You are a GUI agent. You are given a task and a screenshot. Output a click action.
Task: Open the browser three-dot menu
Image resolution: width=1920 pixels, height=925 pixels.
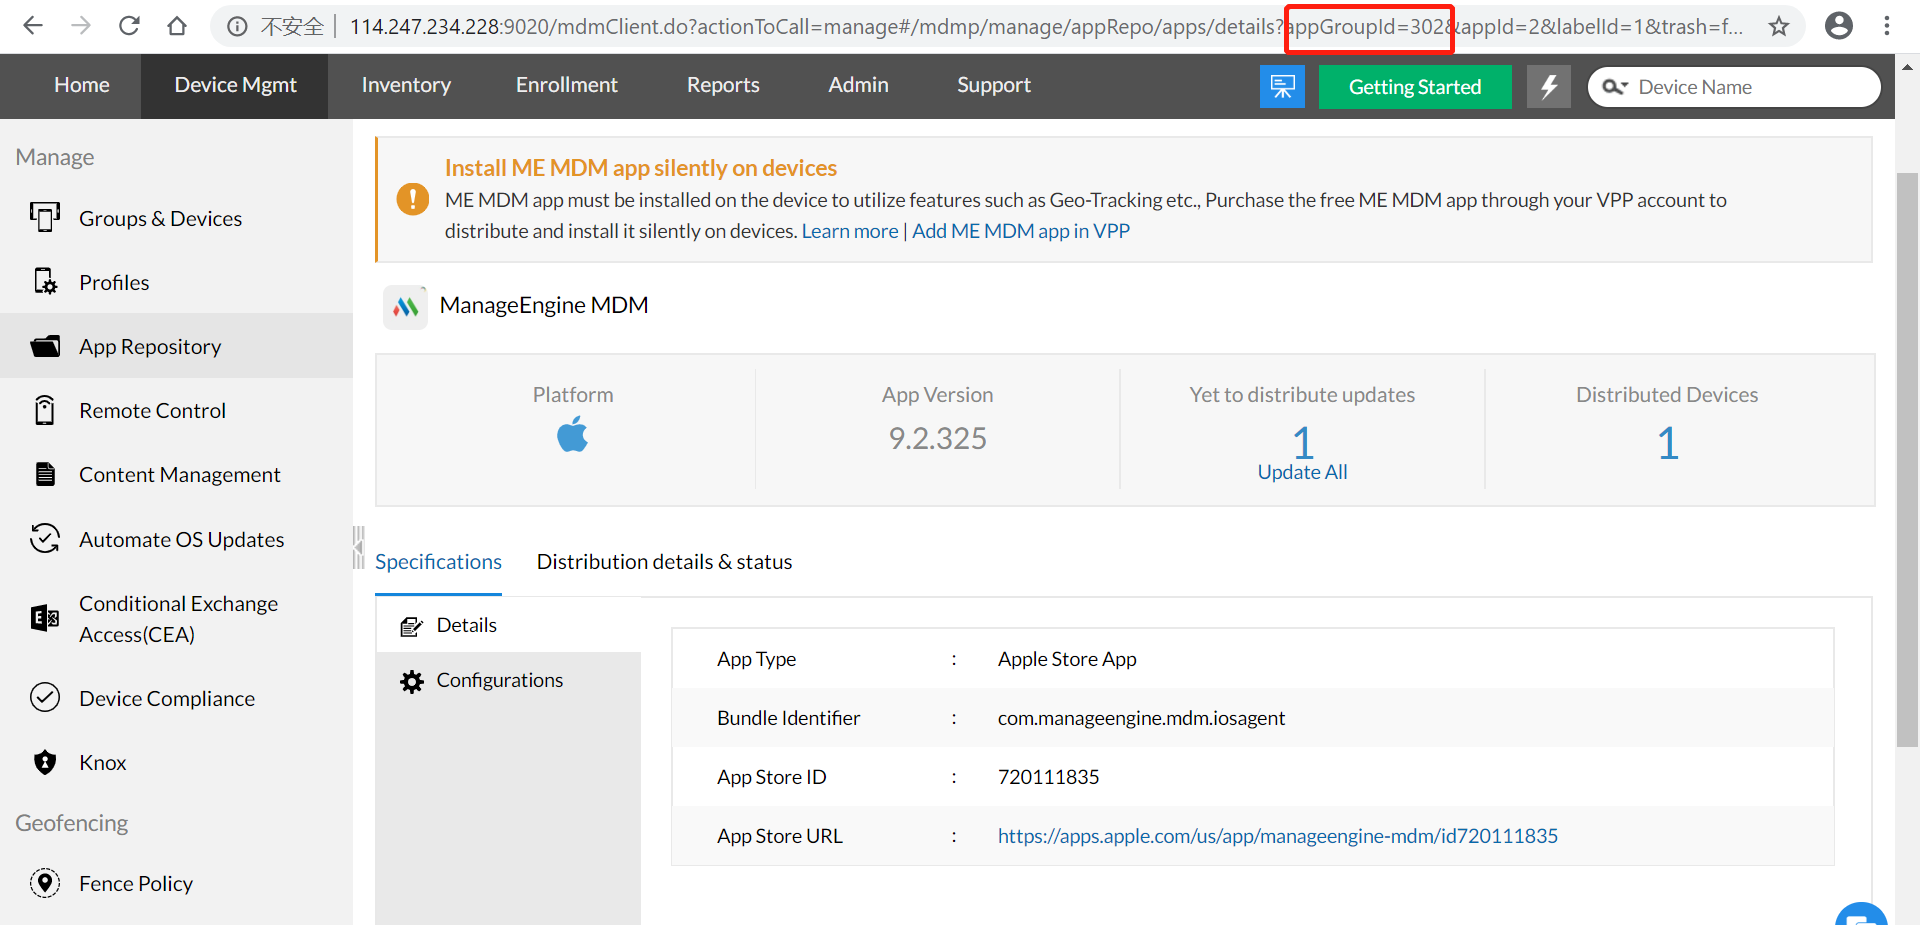1887,26
